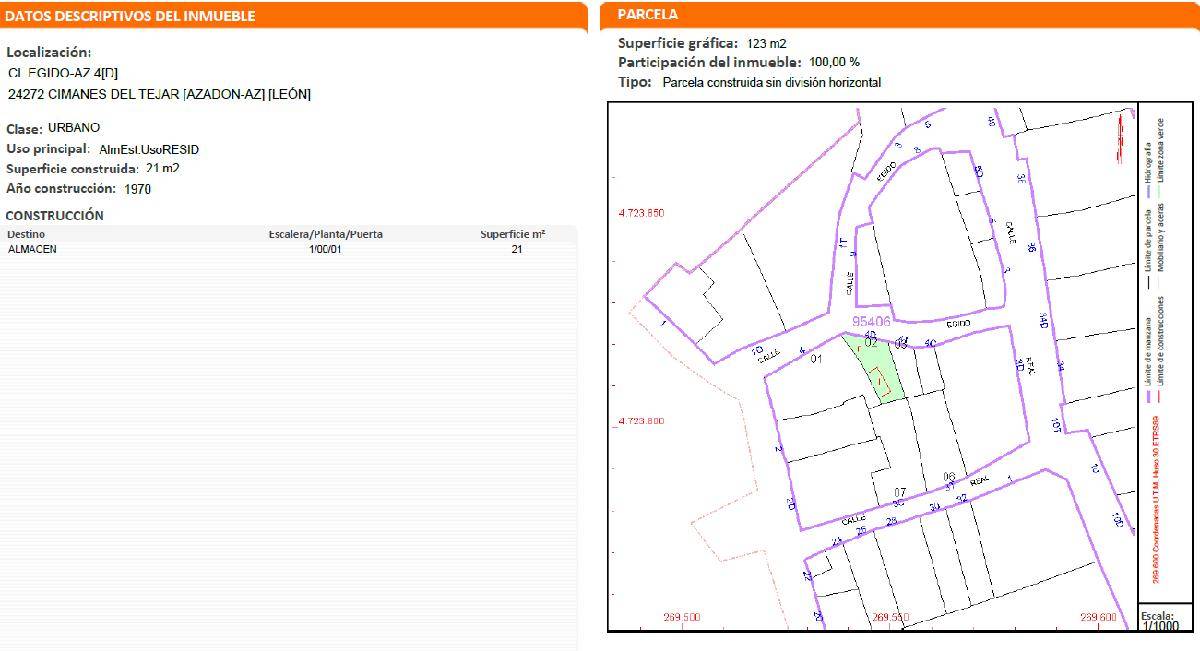1200x651 pixels.
Task: Open the DATOS DESCRIPTIVOS DEL INMUEBLE header
Action: coord(131,16)
